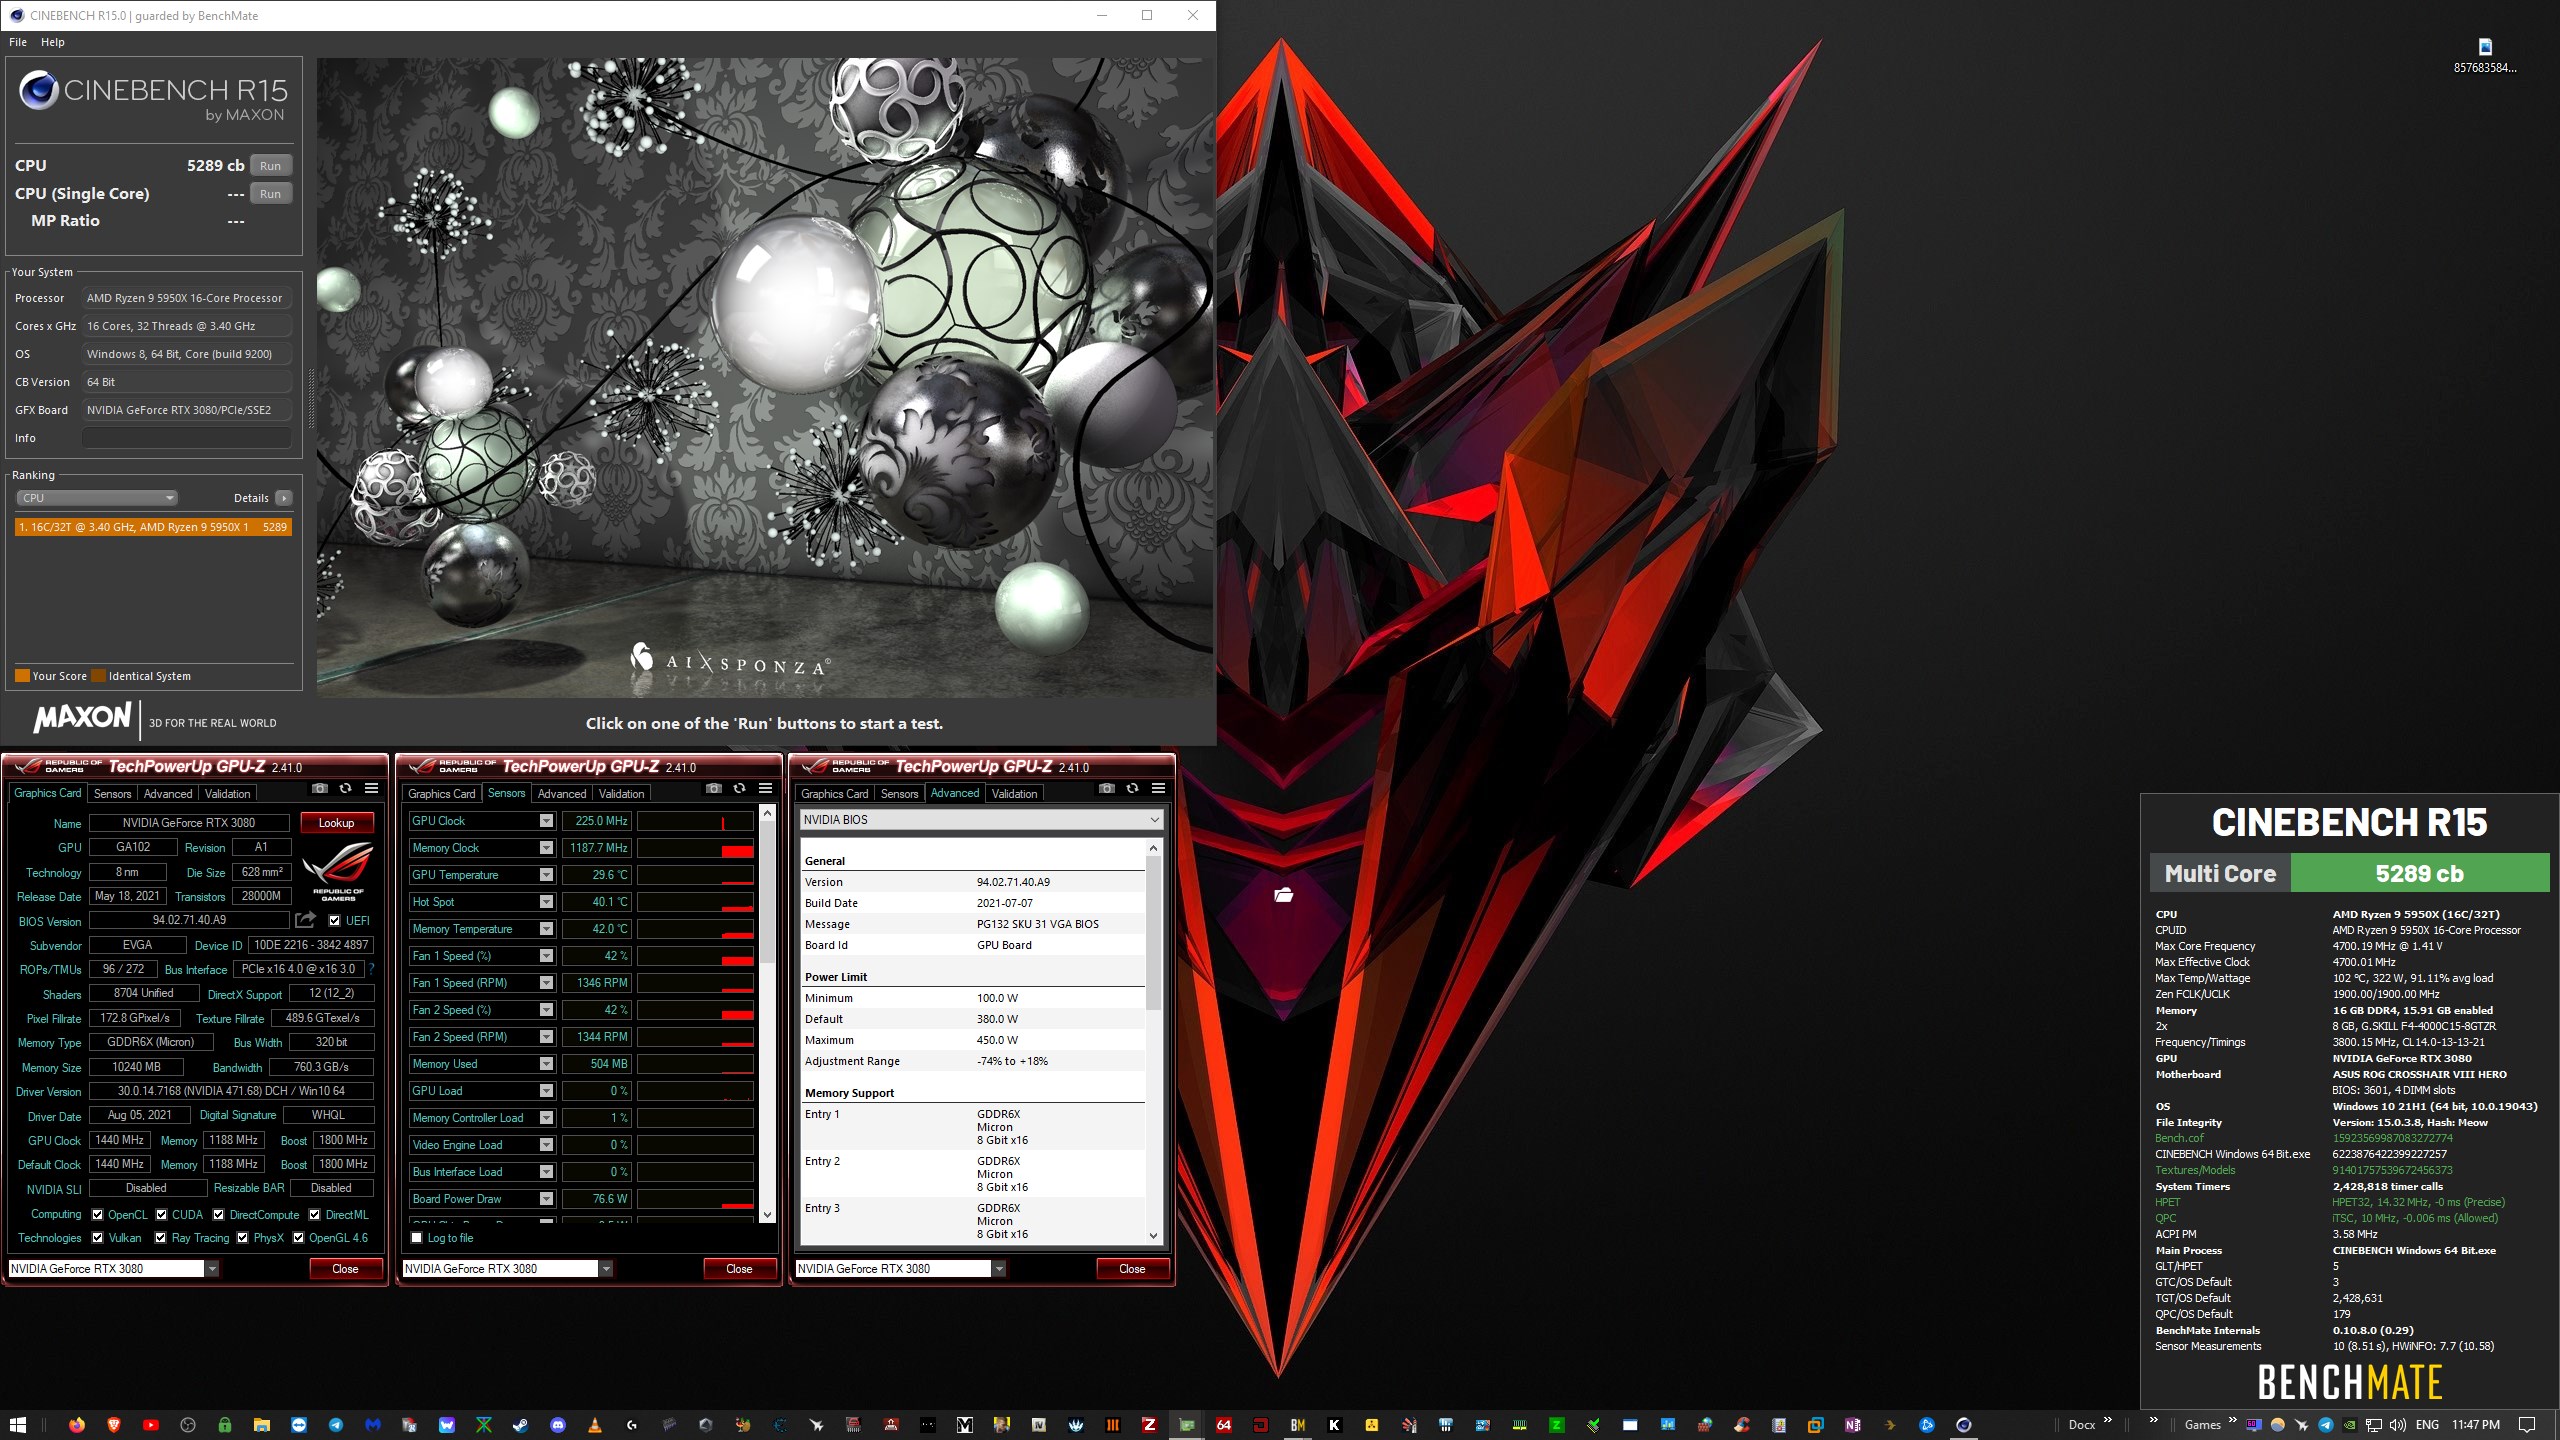Click camera icon in GPU-Z Sensors window
Viewport: 2560px width, 1440px height.
pyautogui.click(x=714, y=789)
